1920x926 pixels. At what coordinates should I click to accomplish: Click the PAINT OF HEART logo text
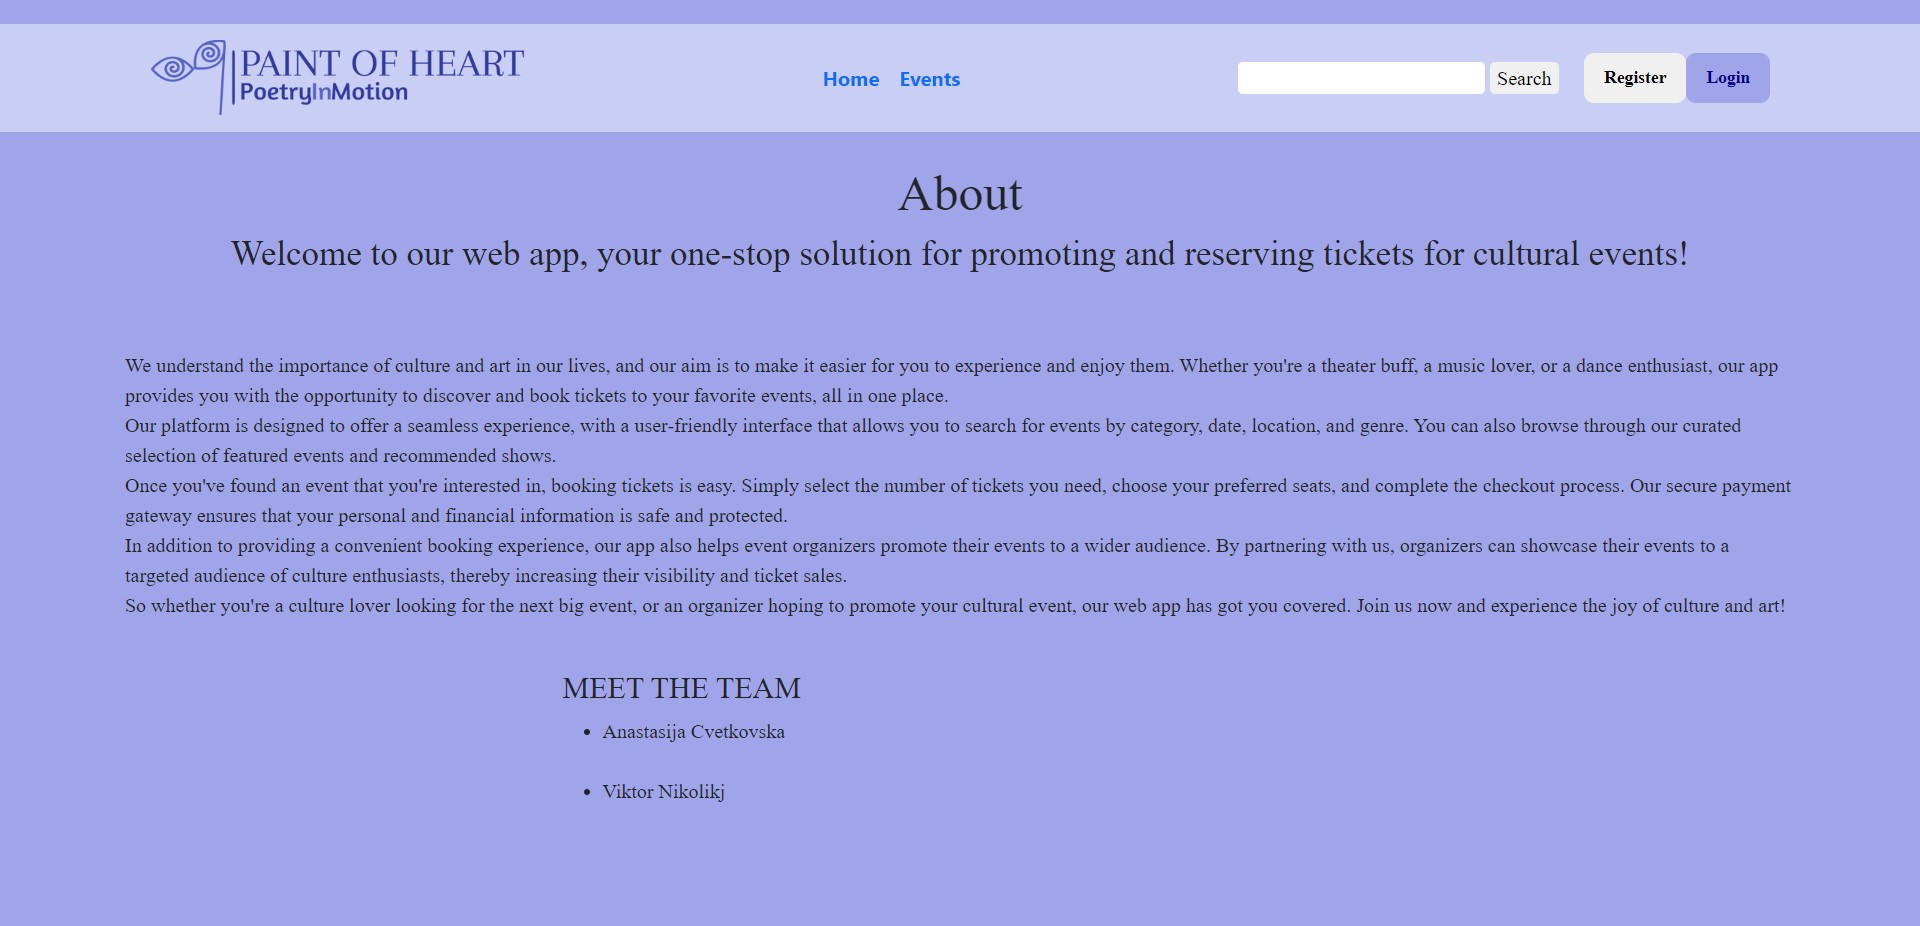point(382,63)
